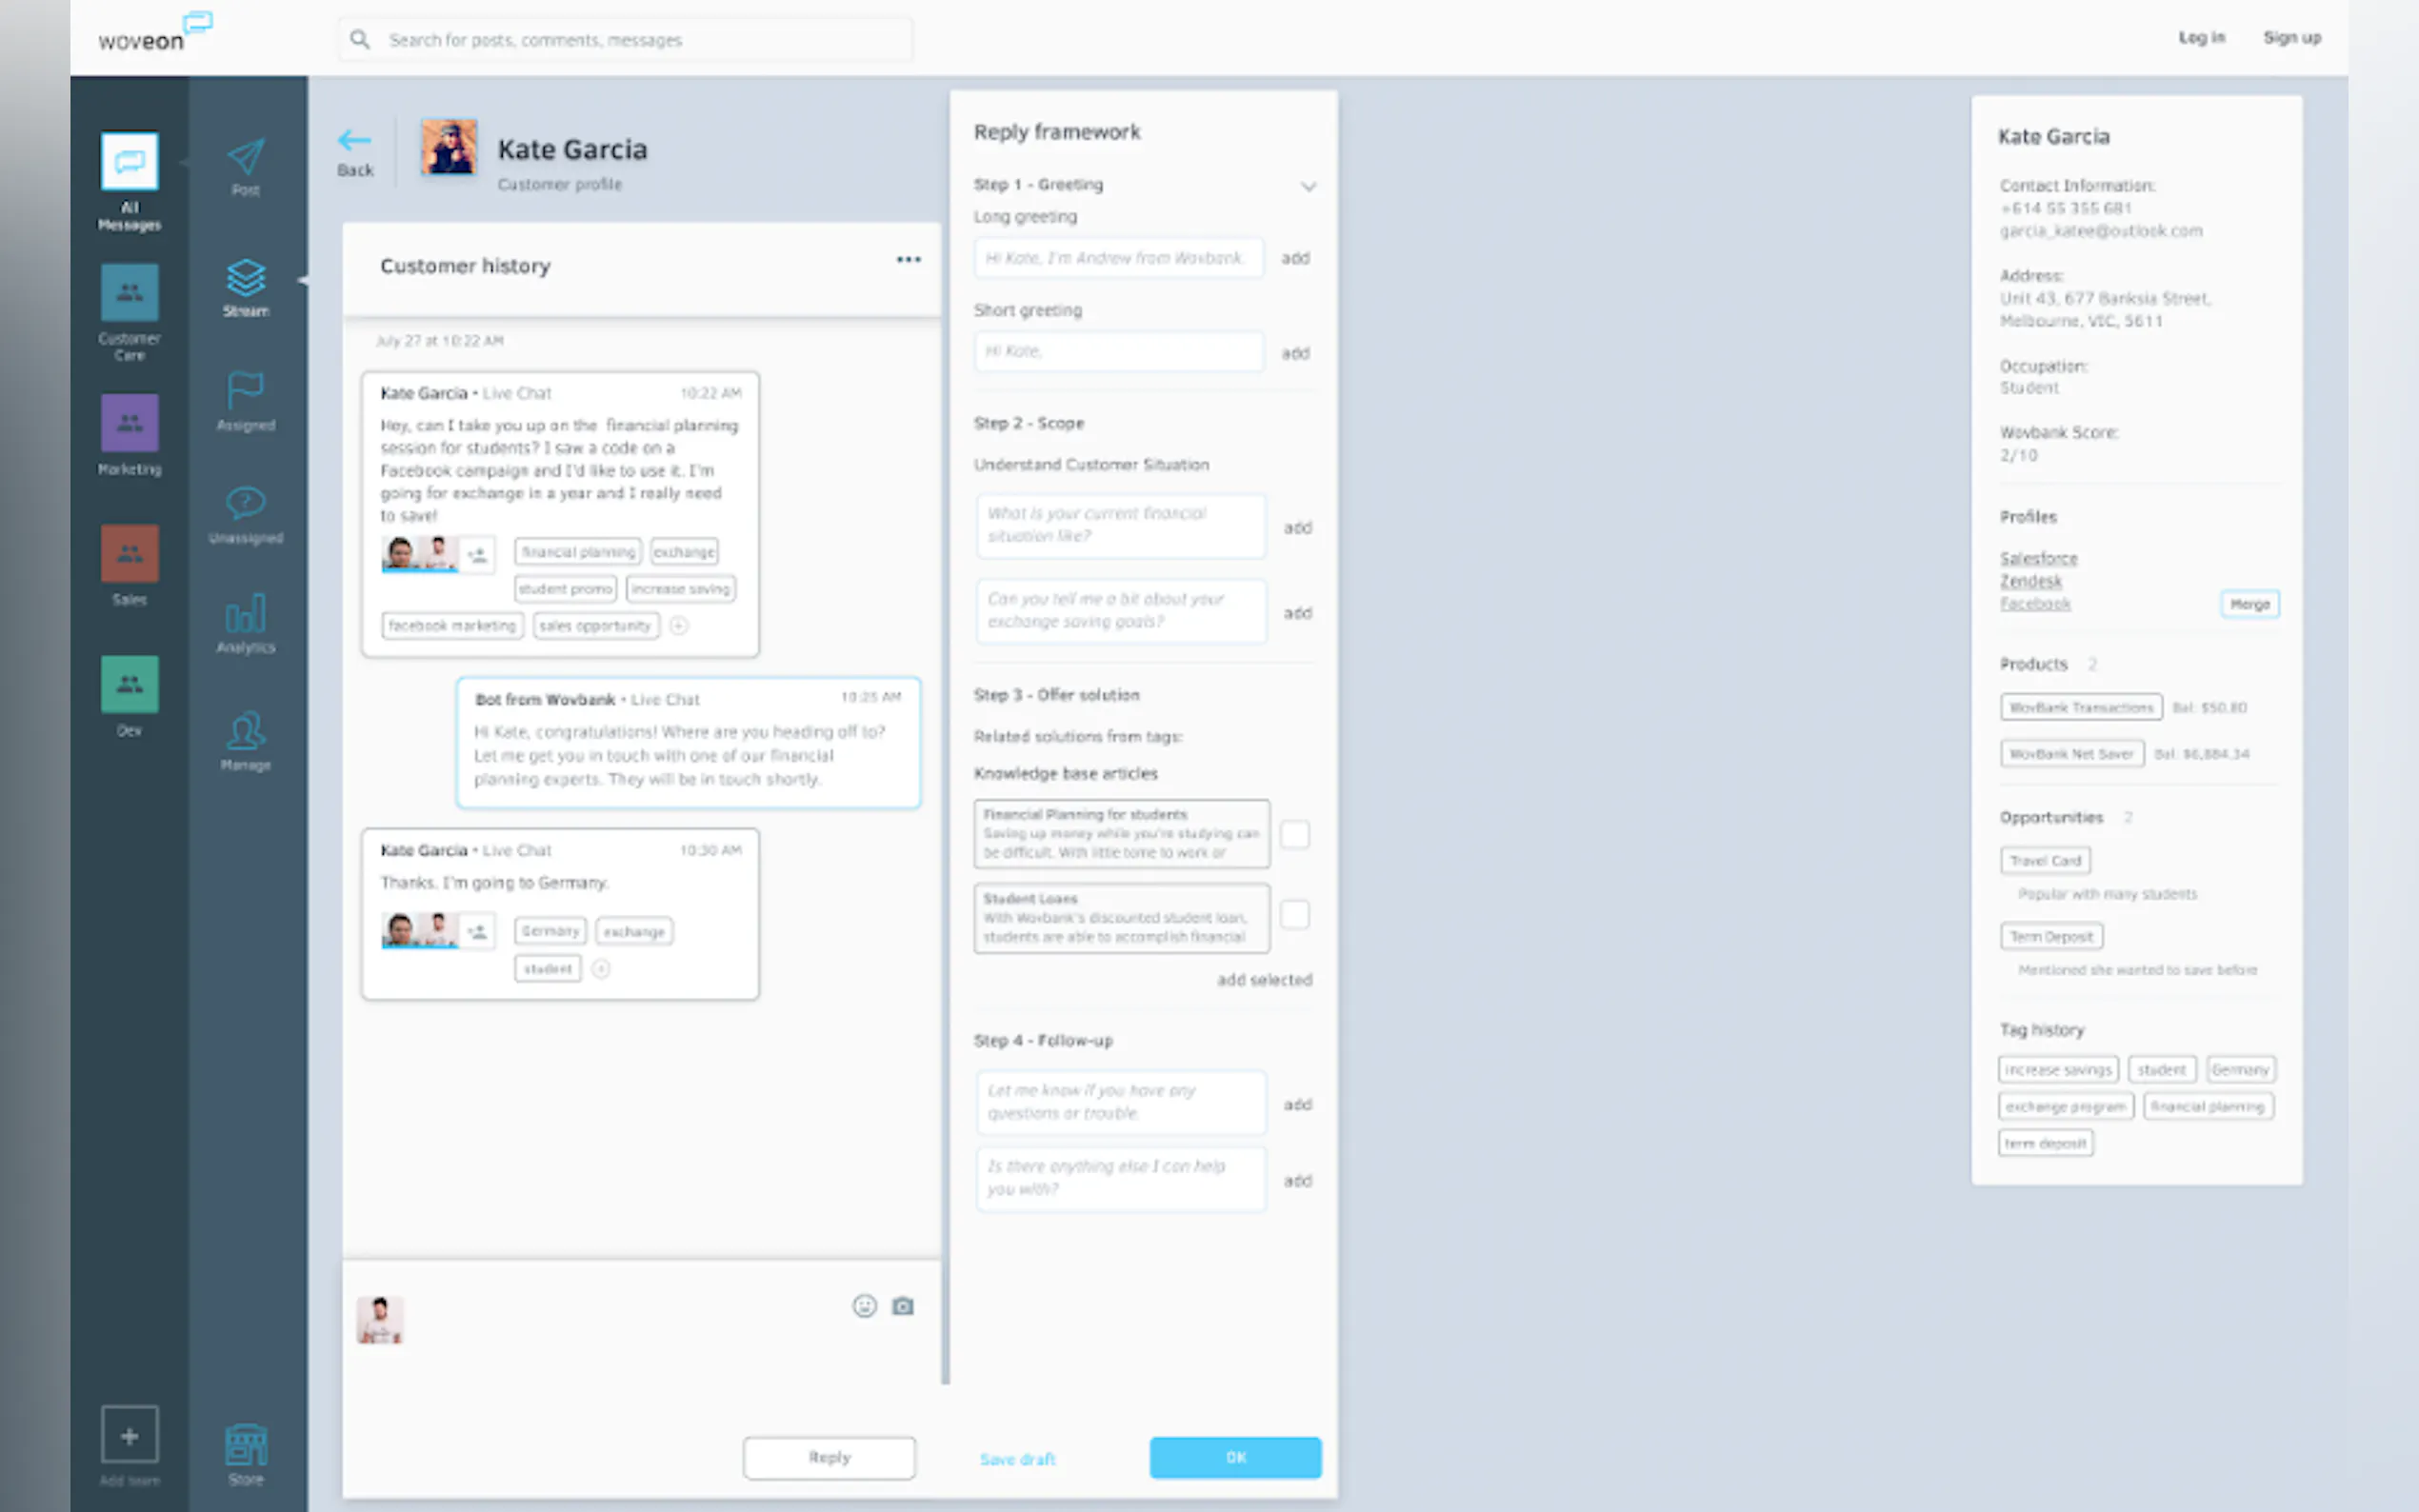
Task: Check the Student Loans article checkbox
Action: point(1294,915)
